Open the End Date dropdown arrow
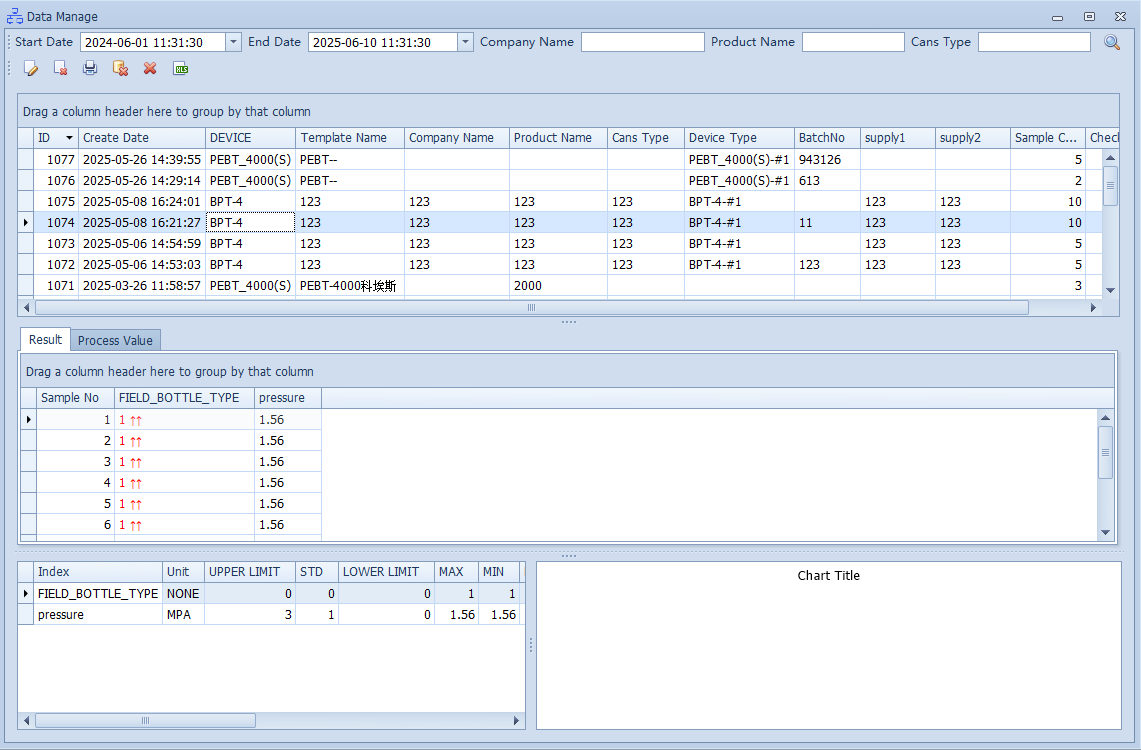Image resolution: width=1141 pixels, height=750 pixels. (466, 42)
